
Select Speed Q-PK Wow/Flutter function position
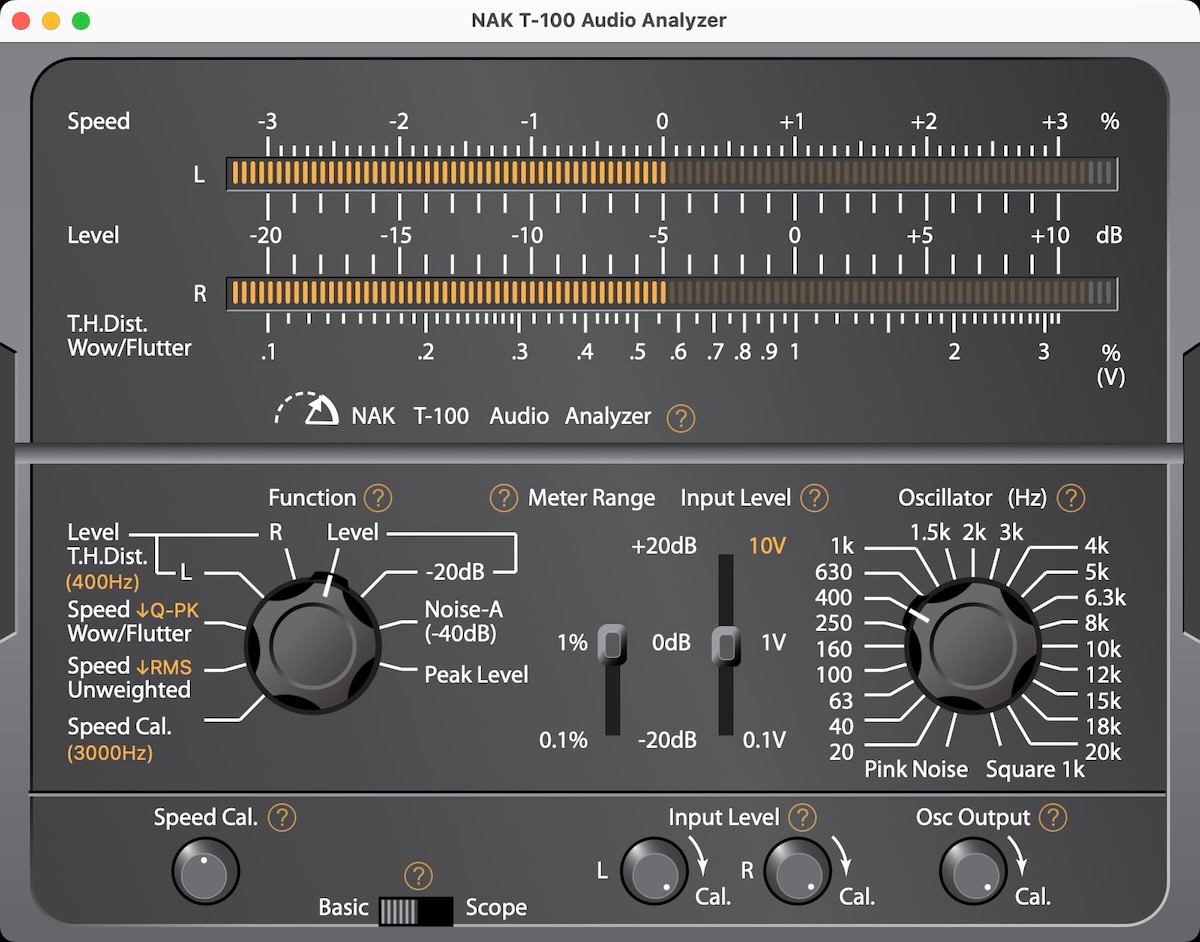(134, 621)
